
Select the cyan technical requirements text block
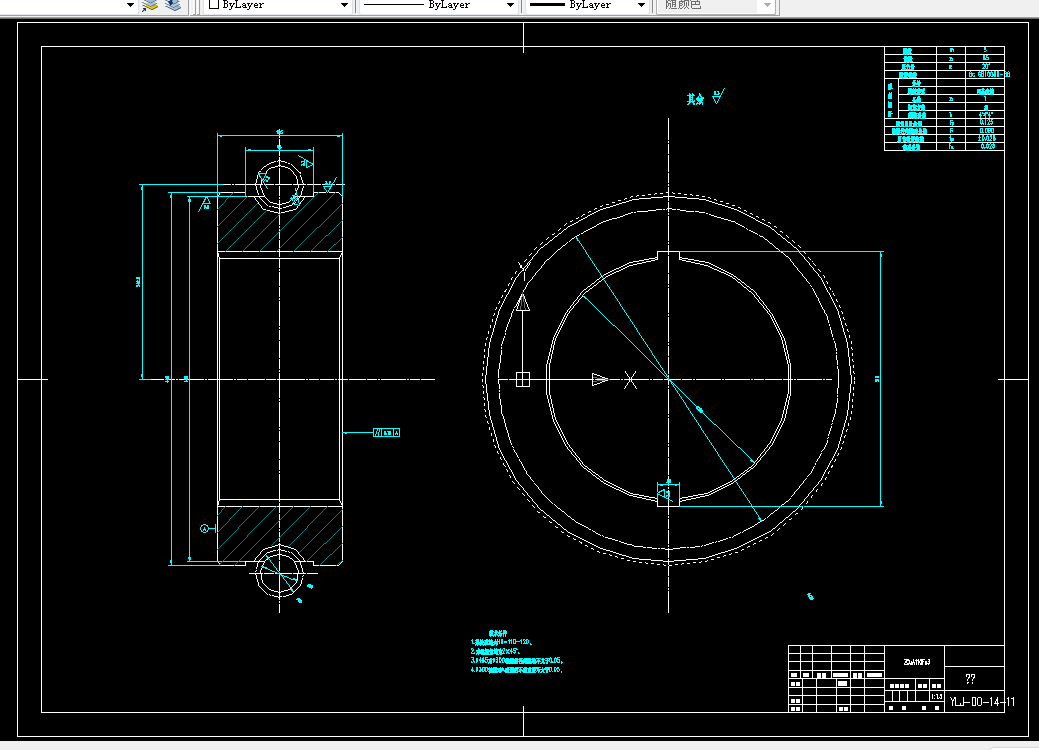(517, 652)
